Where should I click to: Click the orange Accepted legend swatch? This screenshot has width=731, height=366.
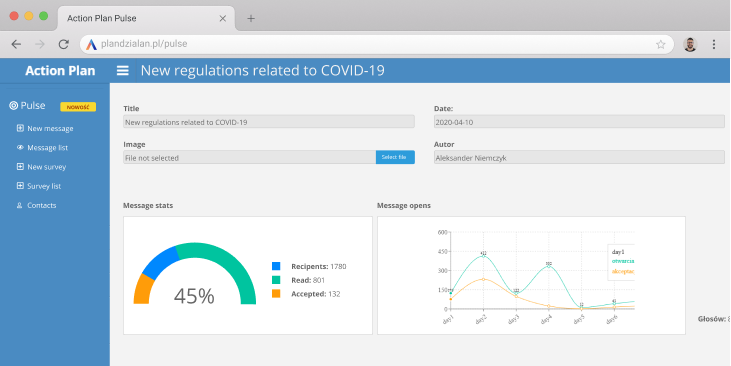point(276,293)
